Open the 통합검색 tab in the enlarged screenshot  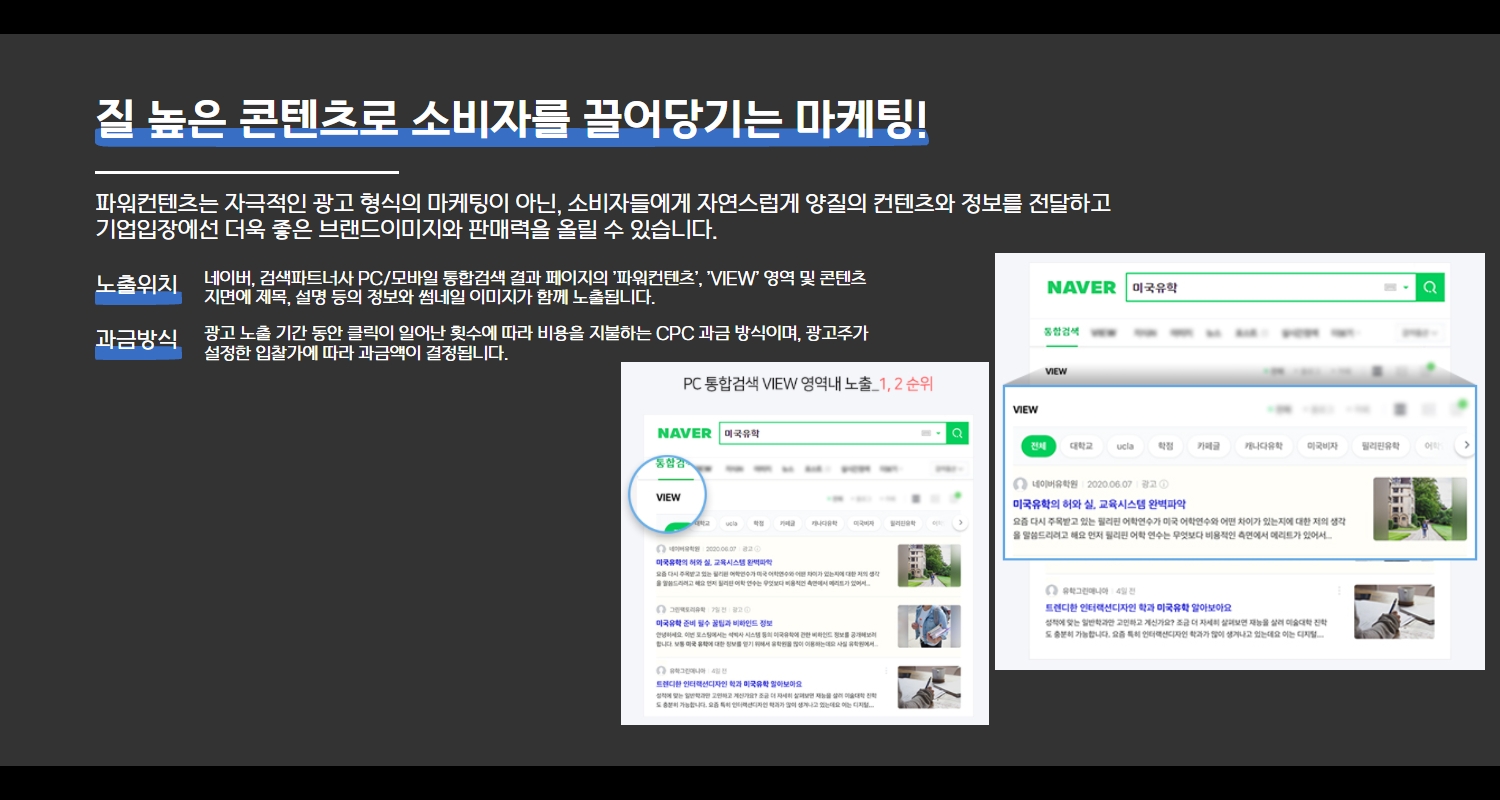point(1061,332)
